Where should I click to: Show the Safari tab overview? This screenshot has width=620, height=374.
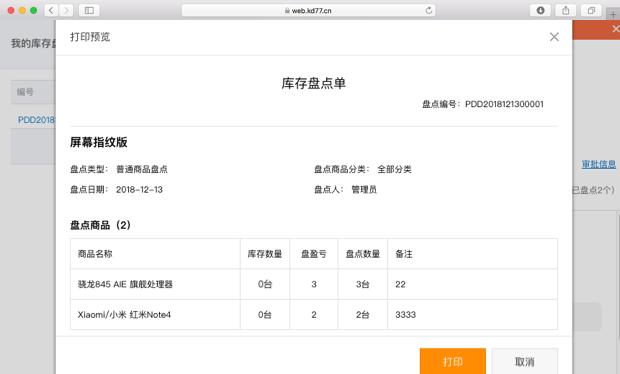591,10
